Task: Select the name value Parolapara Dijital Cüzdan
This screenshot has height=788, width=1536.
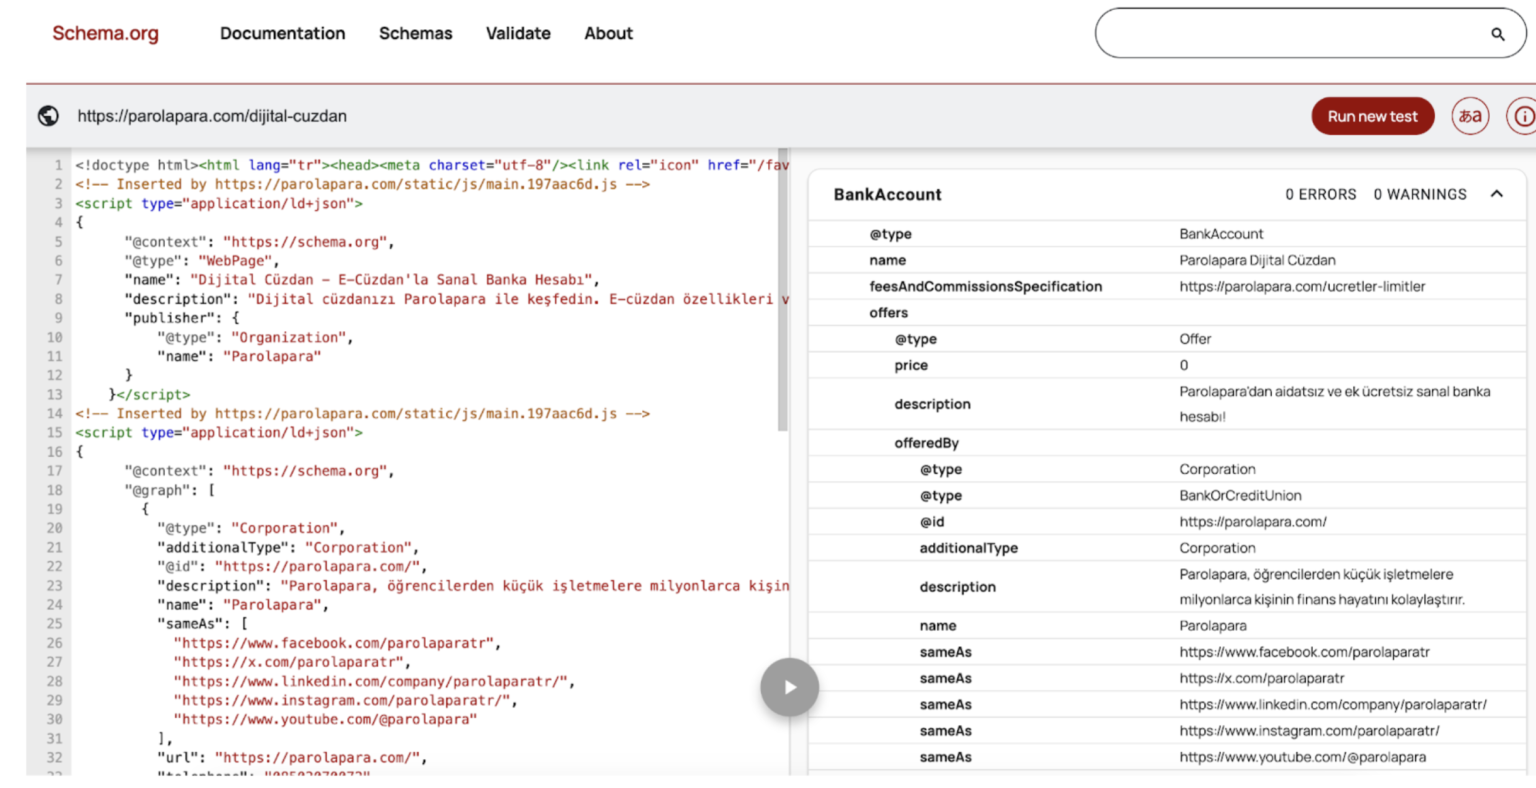Action: click(x=1257, y=260)
